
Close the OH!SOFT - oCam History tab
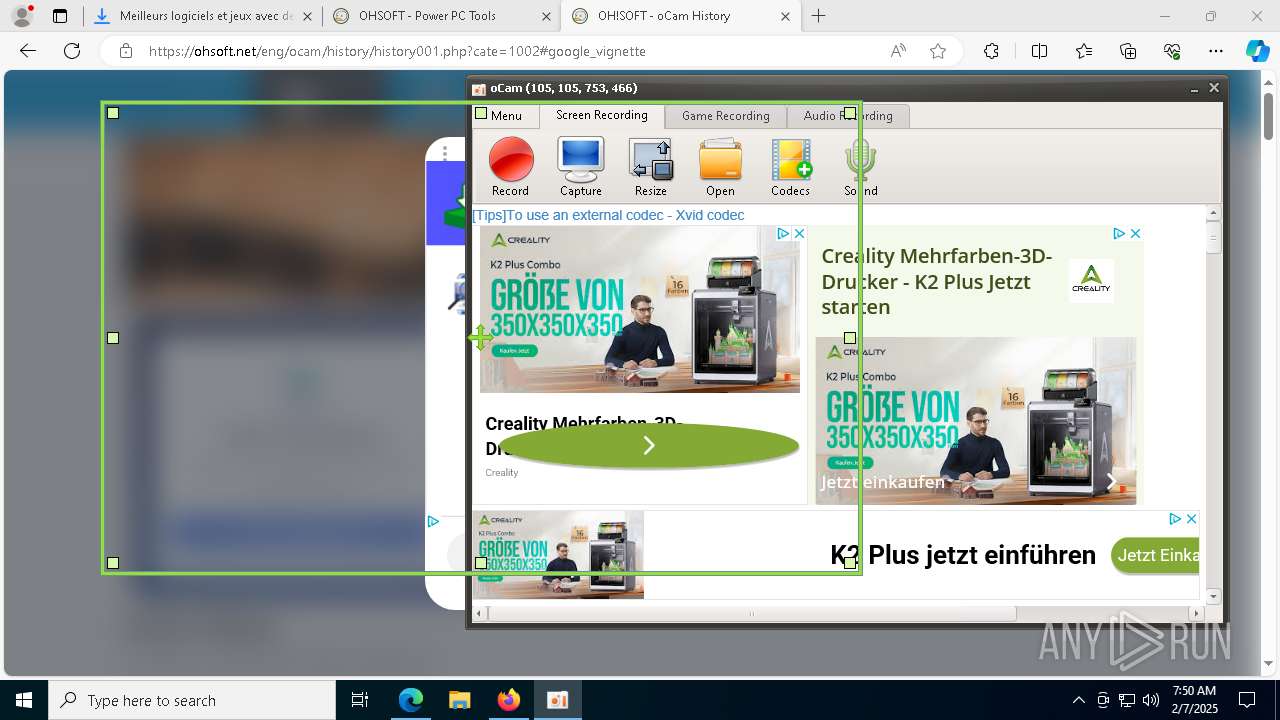[785, 16]
